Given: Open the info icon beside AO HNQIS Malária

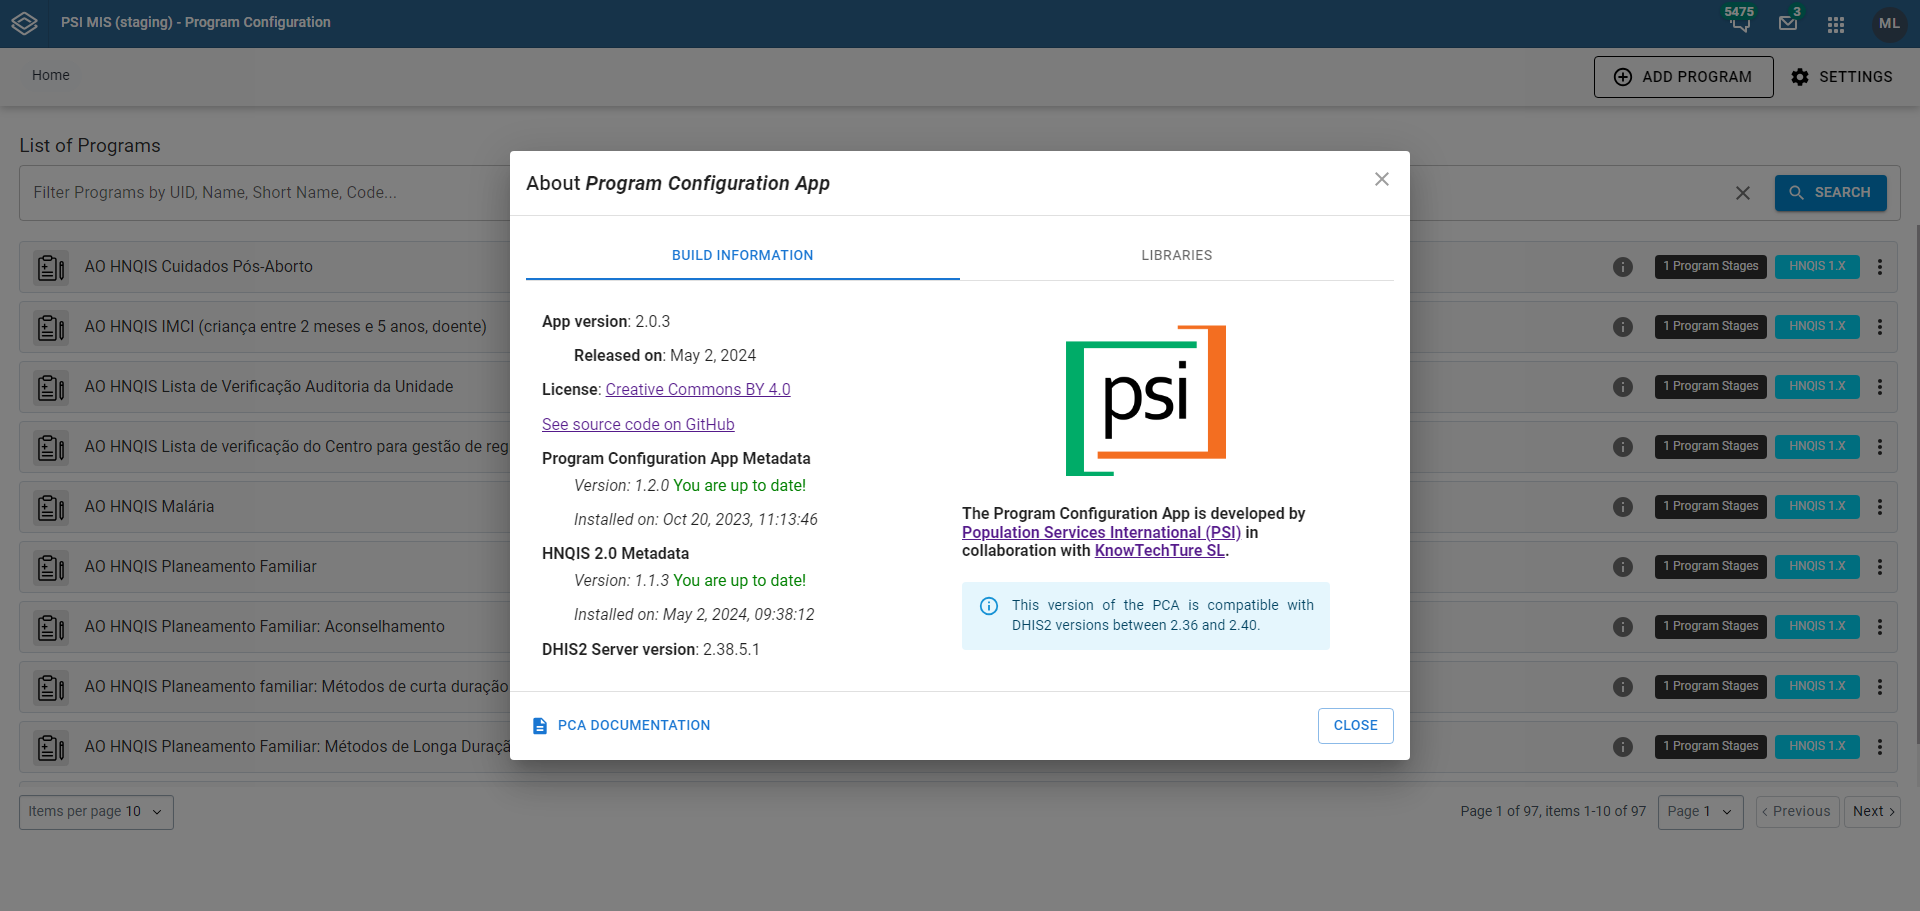Looking at the screenshot, I should coord(1622,507).
